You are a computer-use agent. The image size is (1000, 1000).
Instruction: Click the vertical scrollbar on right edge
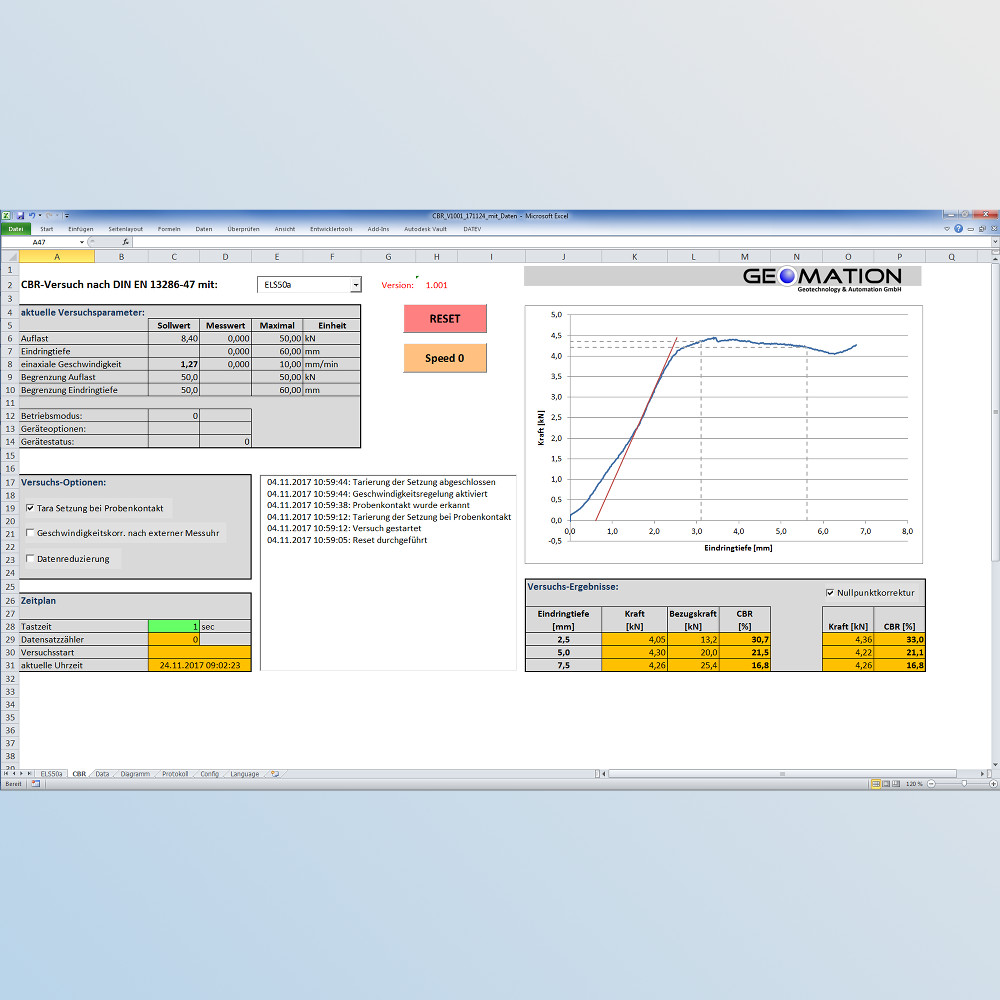tap(995, 411)
